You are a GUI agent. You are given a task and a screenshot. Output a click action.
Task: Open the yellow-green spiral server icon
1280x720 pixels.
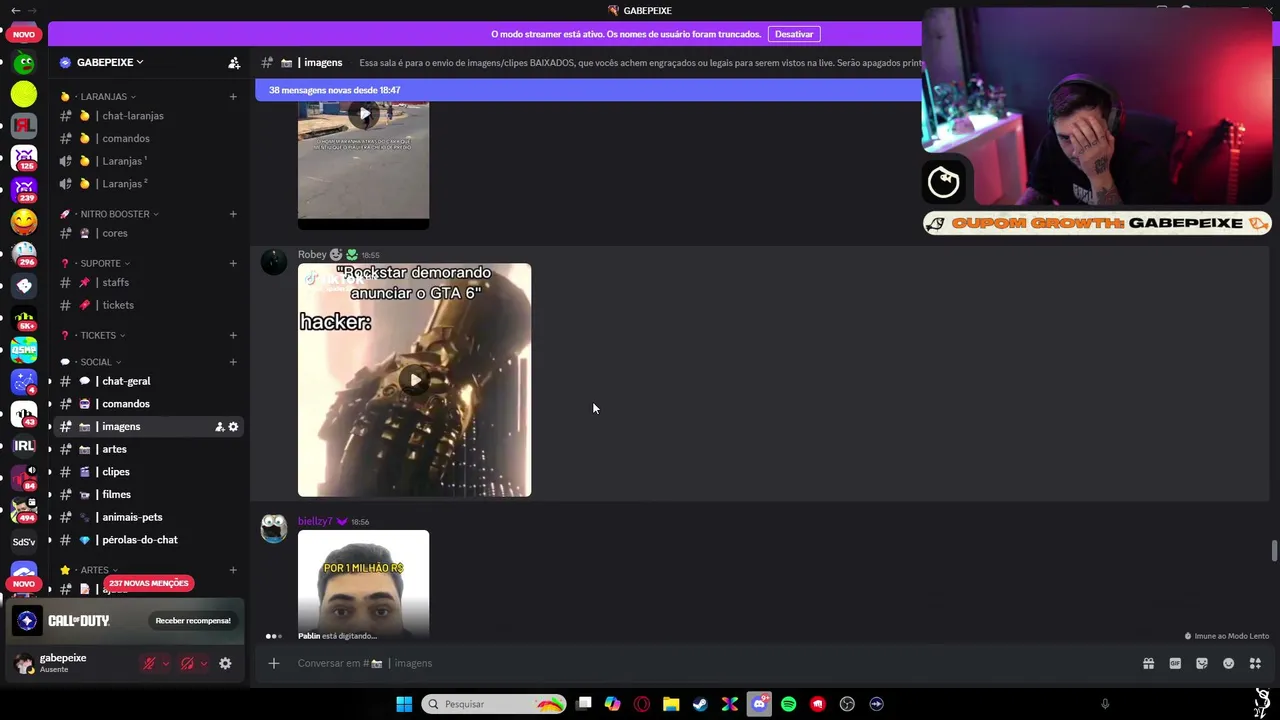point(24,95)
